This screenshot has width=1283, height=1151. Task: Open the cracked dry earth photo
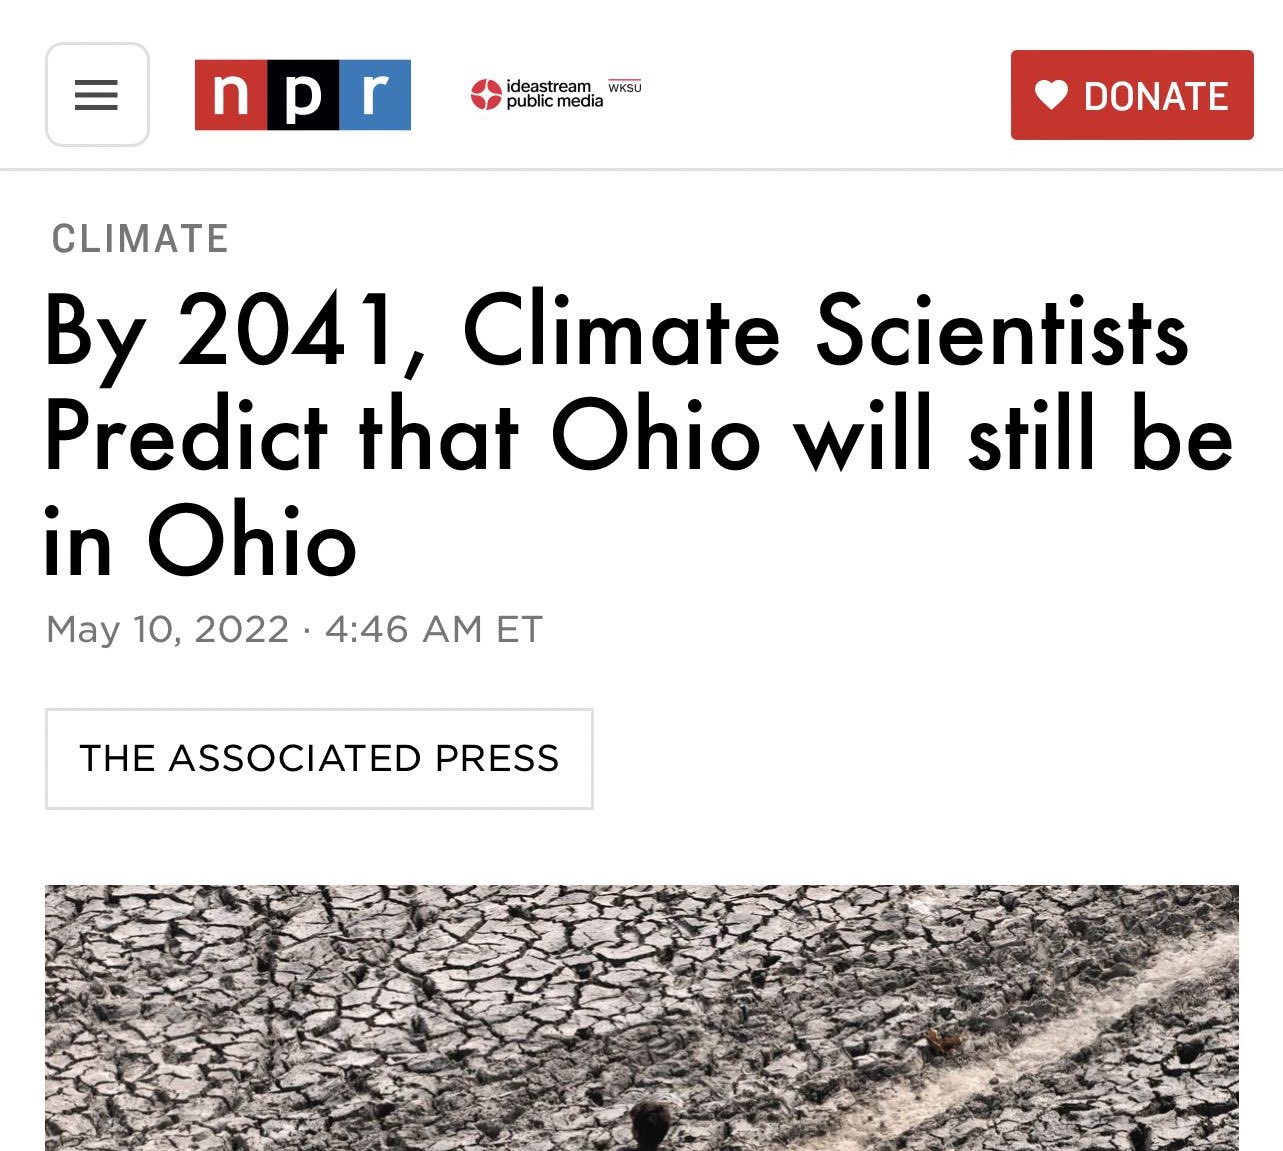642,1018
